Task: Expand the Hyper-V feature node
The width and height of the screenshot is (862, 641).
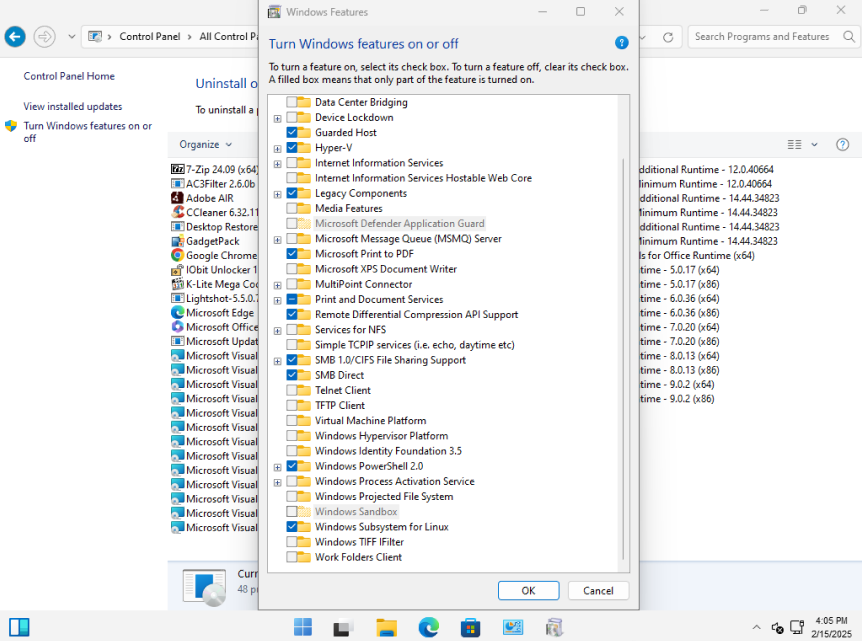Action: click(278, 148)
